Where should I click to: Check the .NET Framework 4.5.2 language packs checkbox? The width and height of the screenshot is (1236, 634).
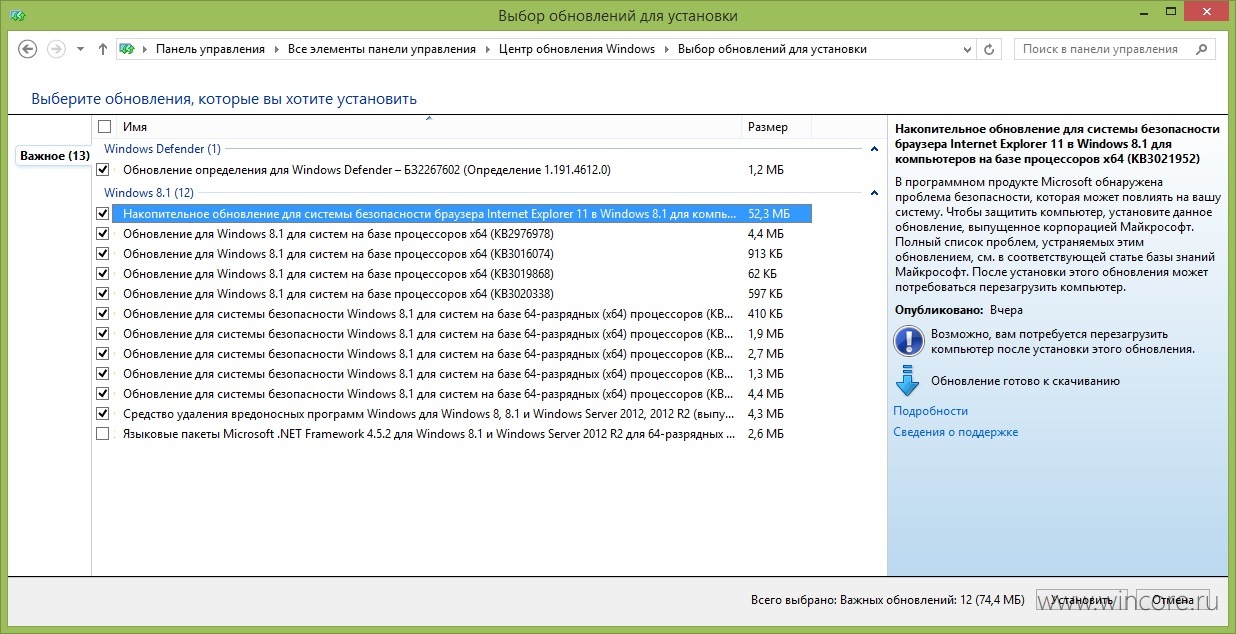[103, 434]
